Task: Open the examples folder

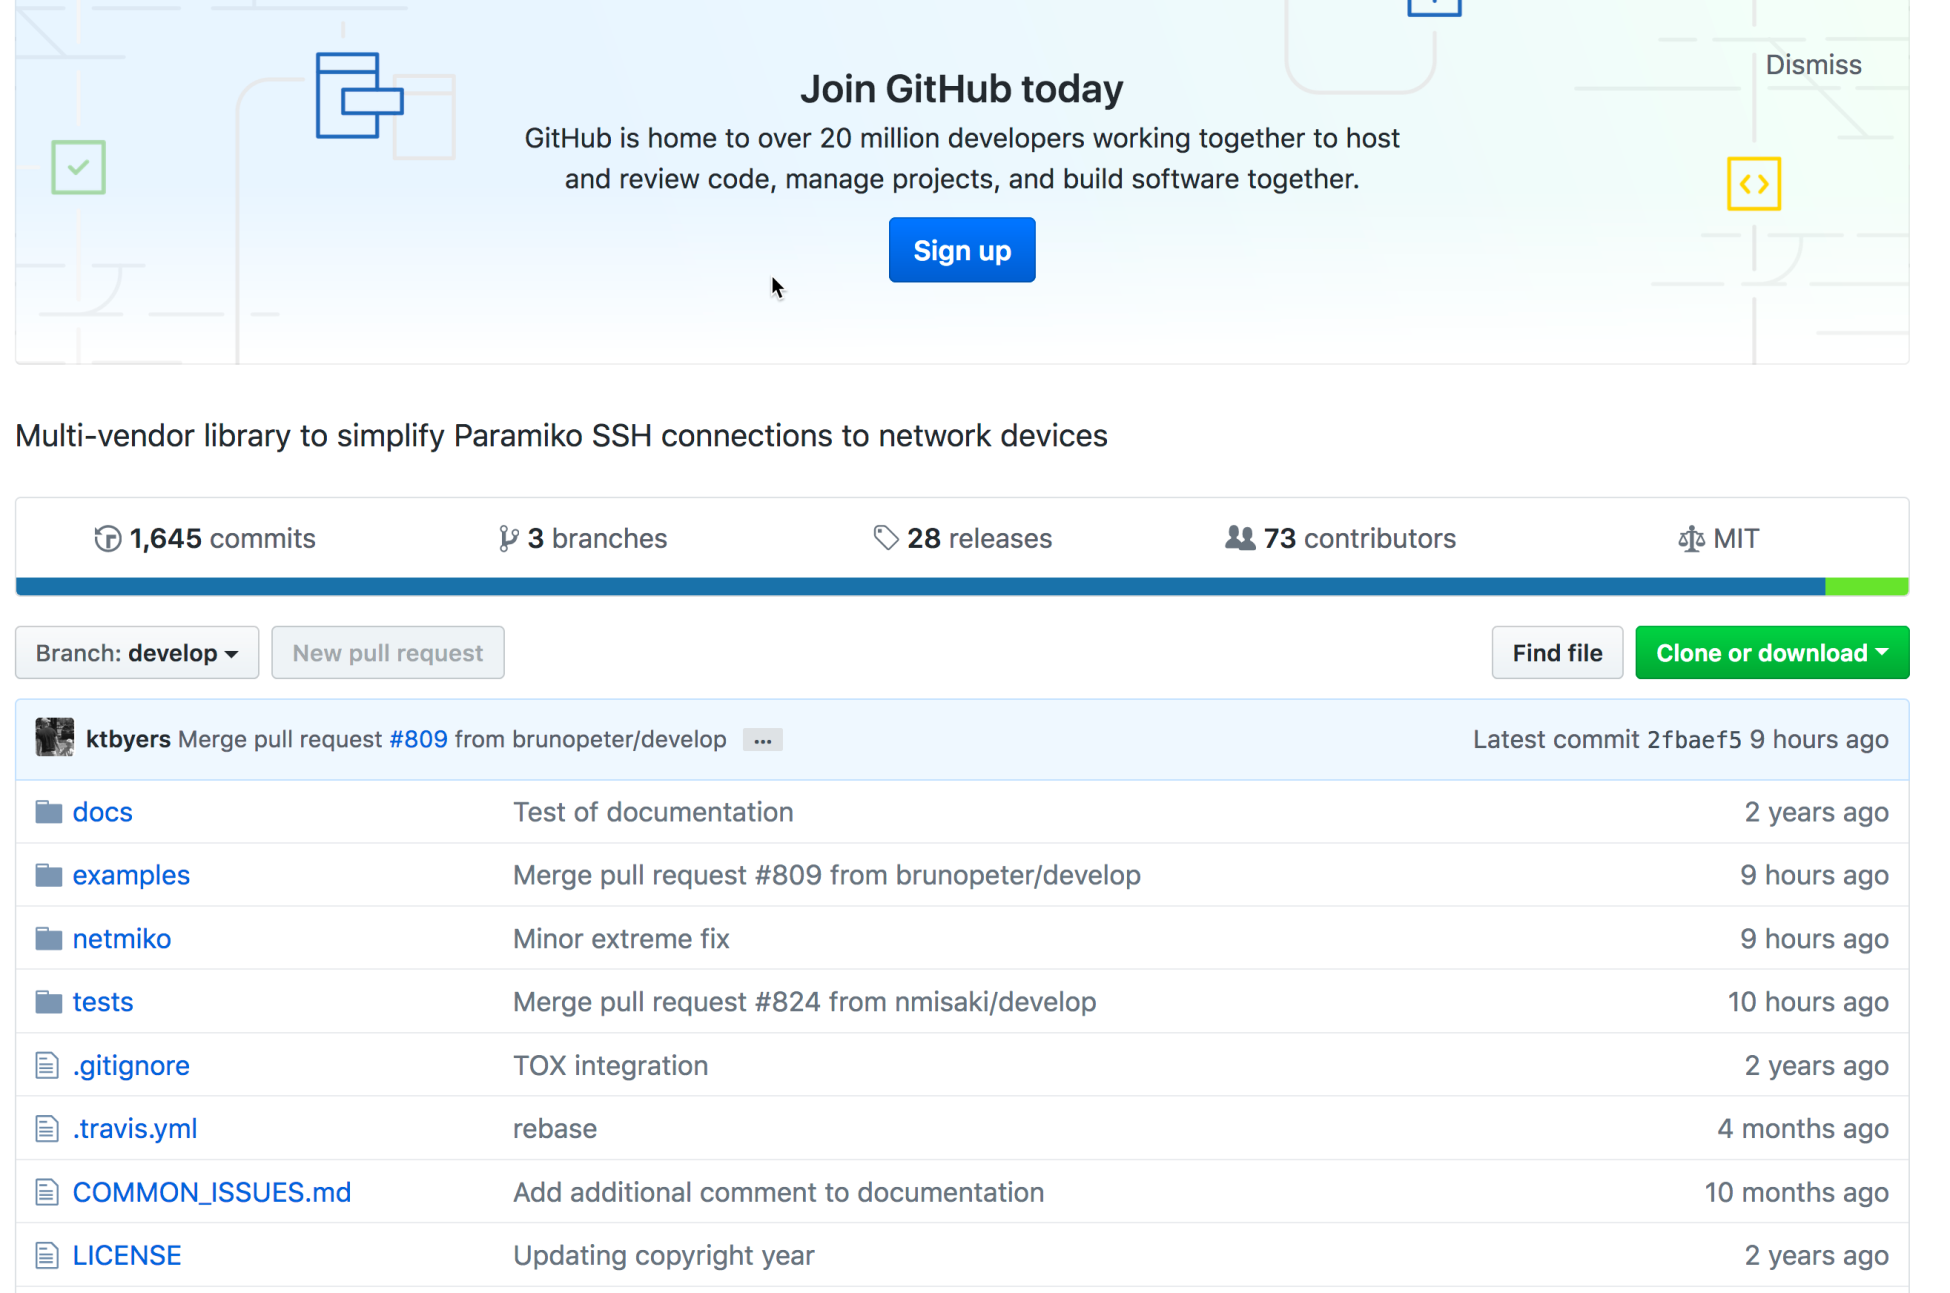Action: click(131, 875)
